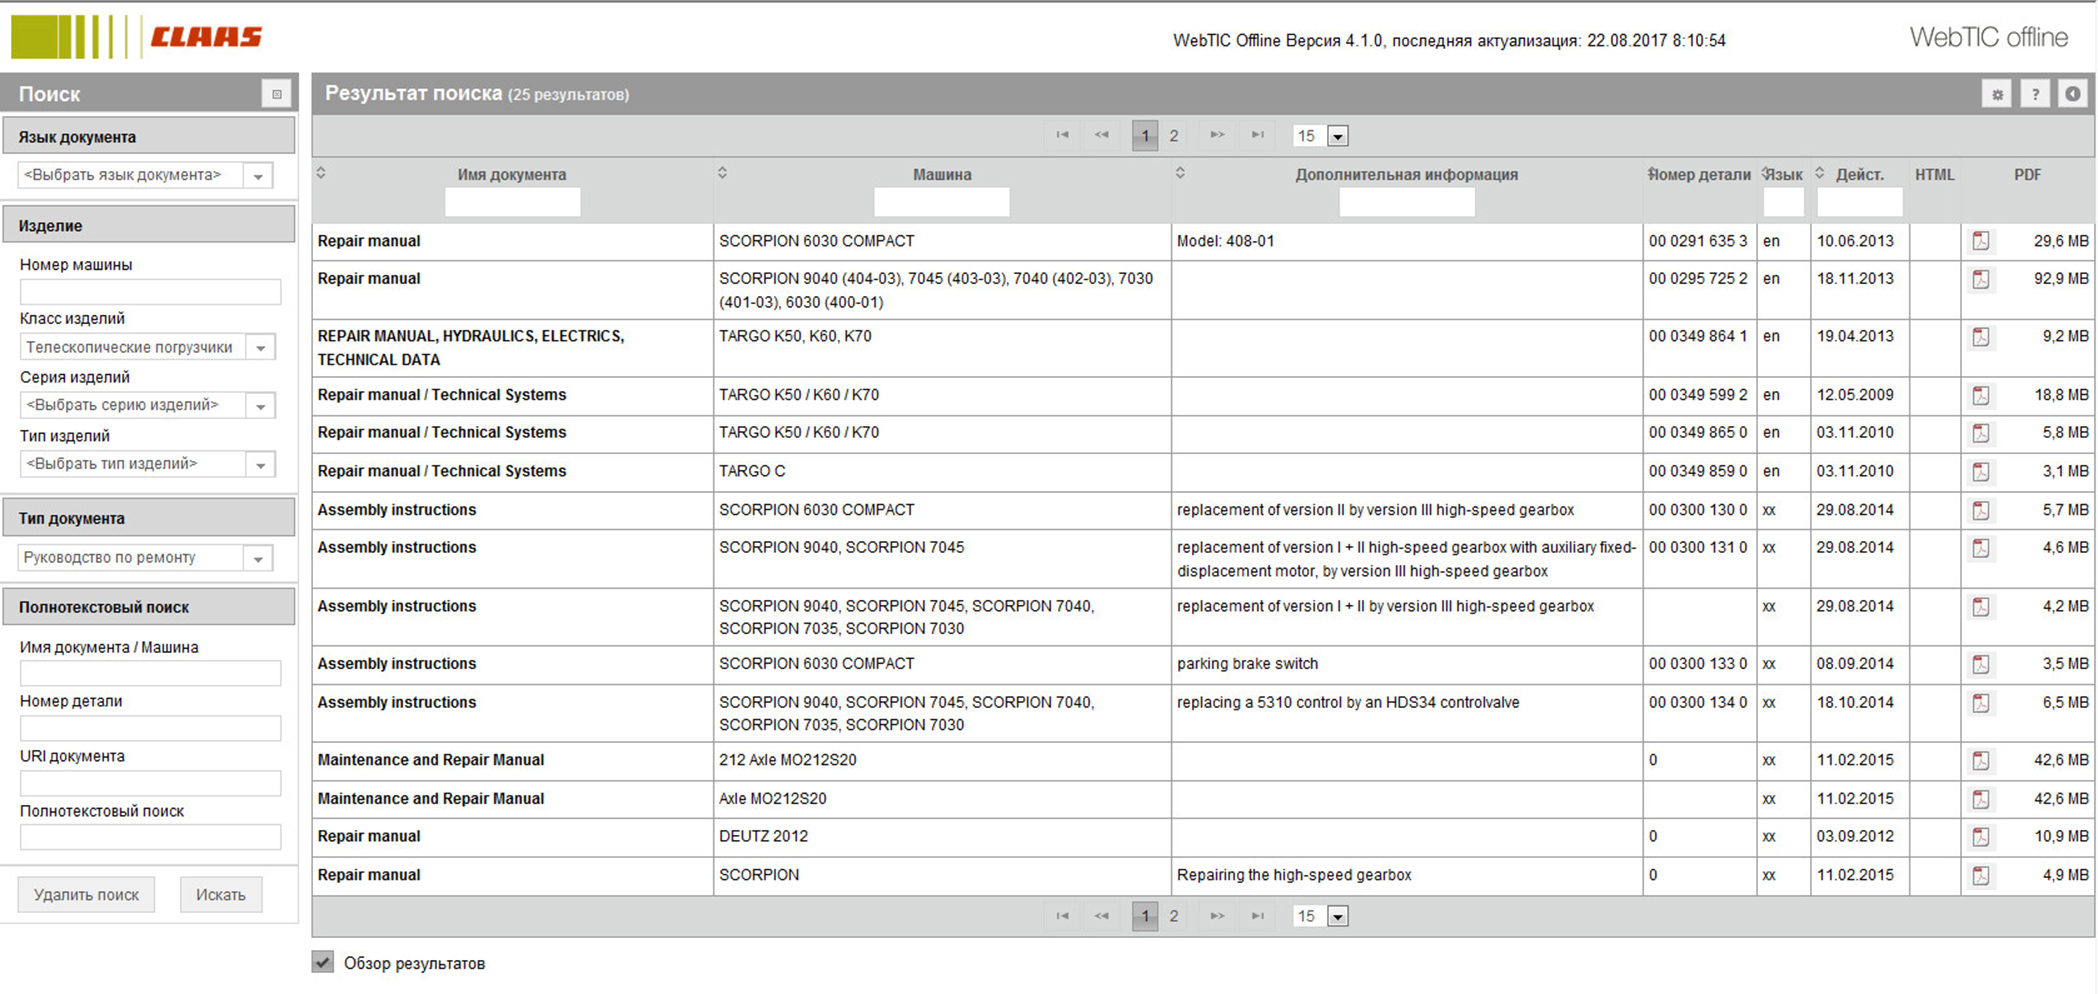Sort results by Имя документа column
The height and width of the screenshot is (994, 2098).
(321, 174)
